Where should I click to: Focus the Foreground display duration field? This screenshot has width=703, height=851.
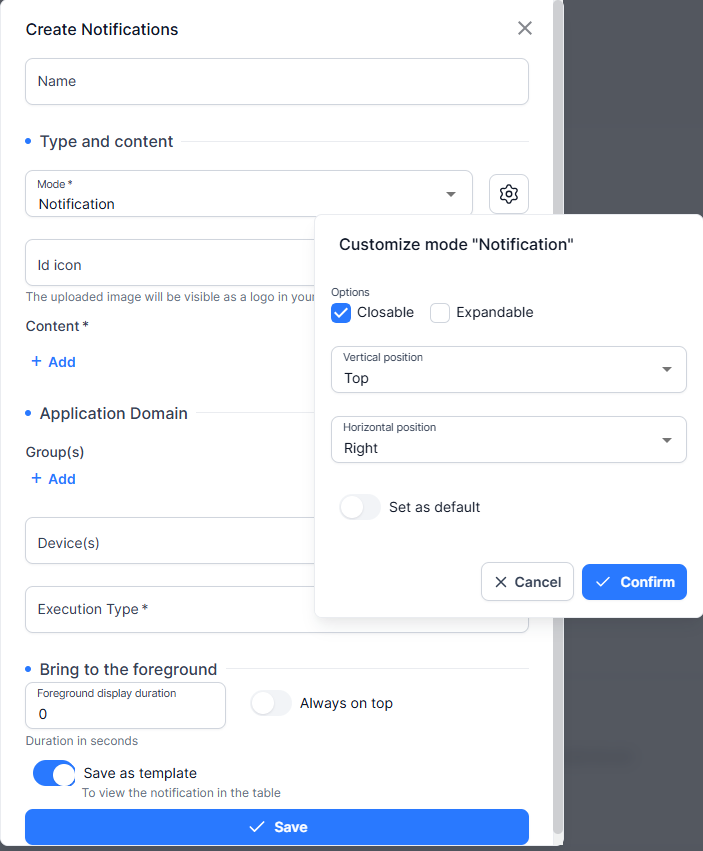tap(125, 705)
